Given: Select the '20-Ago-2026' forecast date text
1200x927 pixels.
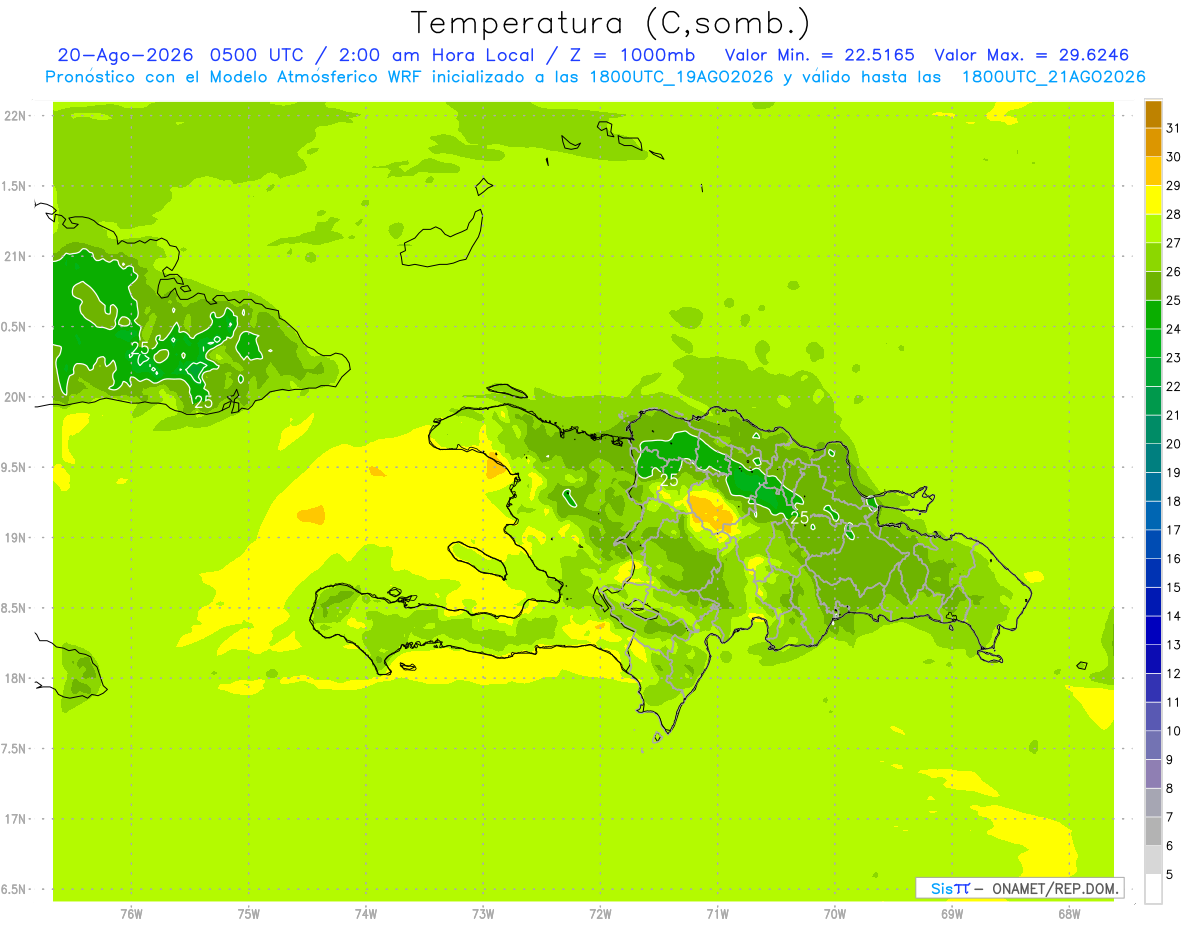Looking at the screenshot, I should (x=125, y=55).
